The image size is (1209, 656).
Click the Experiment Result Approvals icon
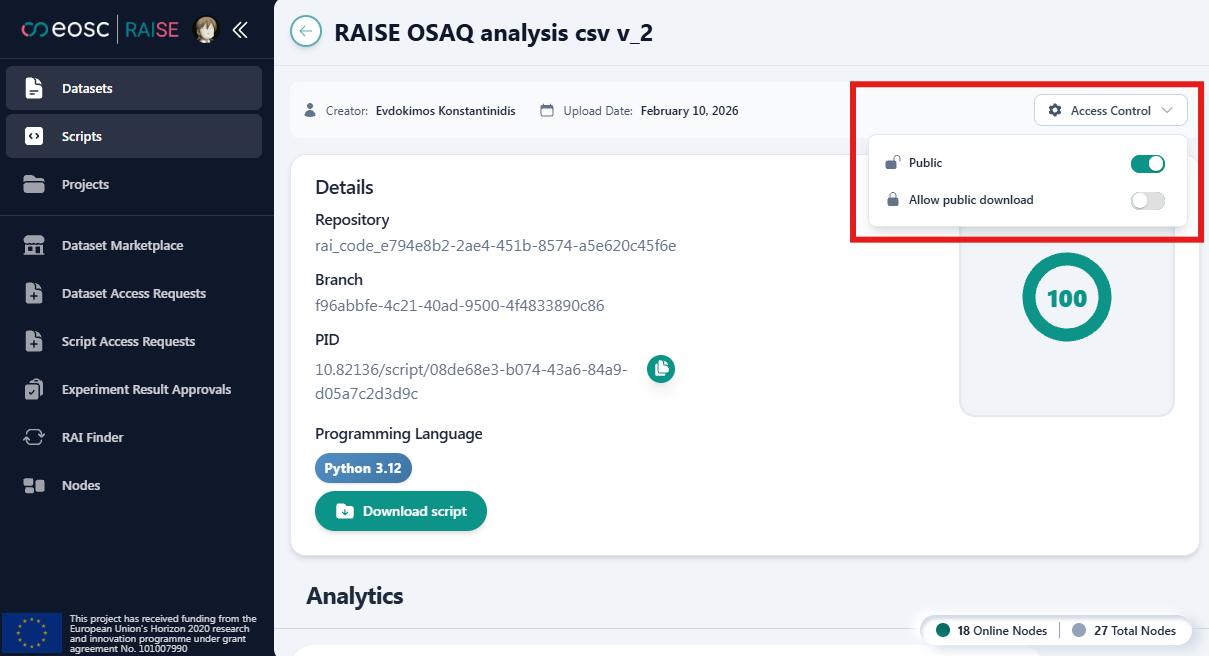tap(34, 389)
